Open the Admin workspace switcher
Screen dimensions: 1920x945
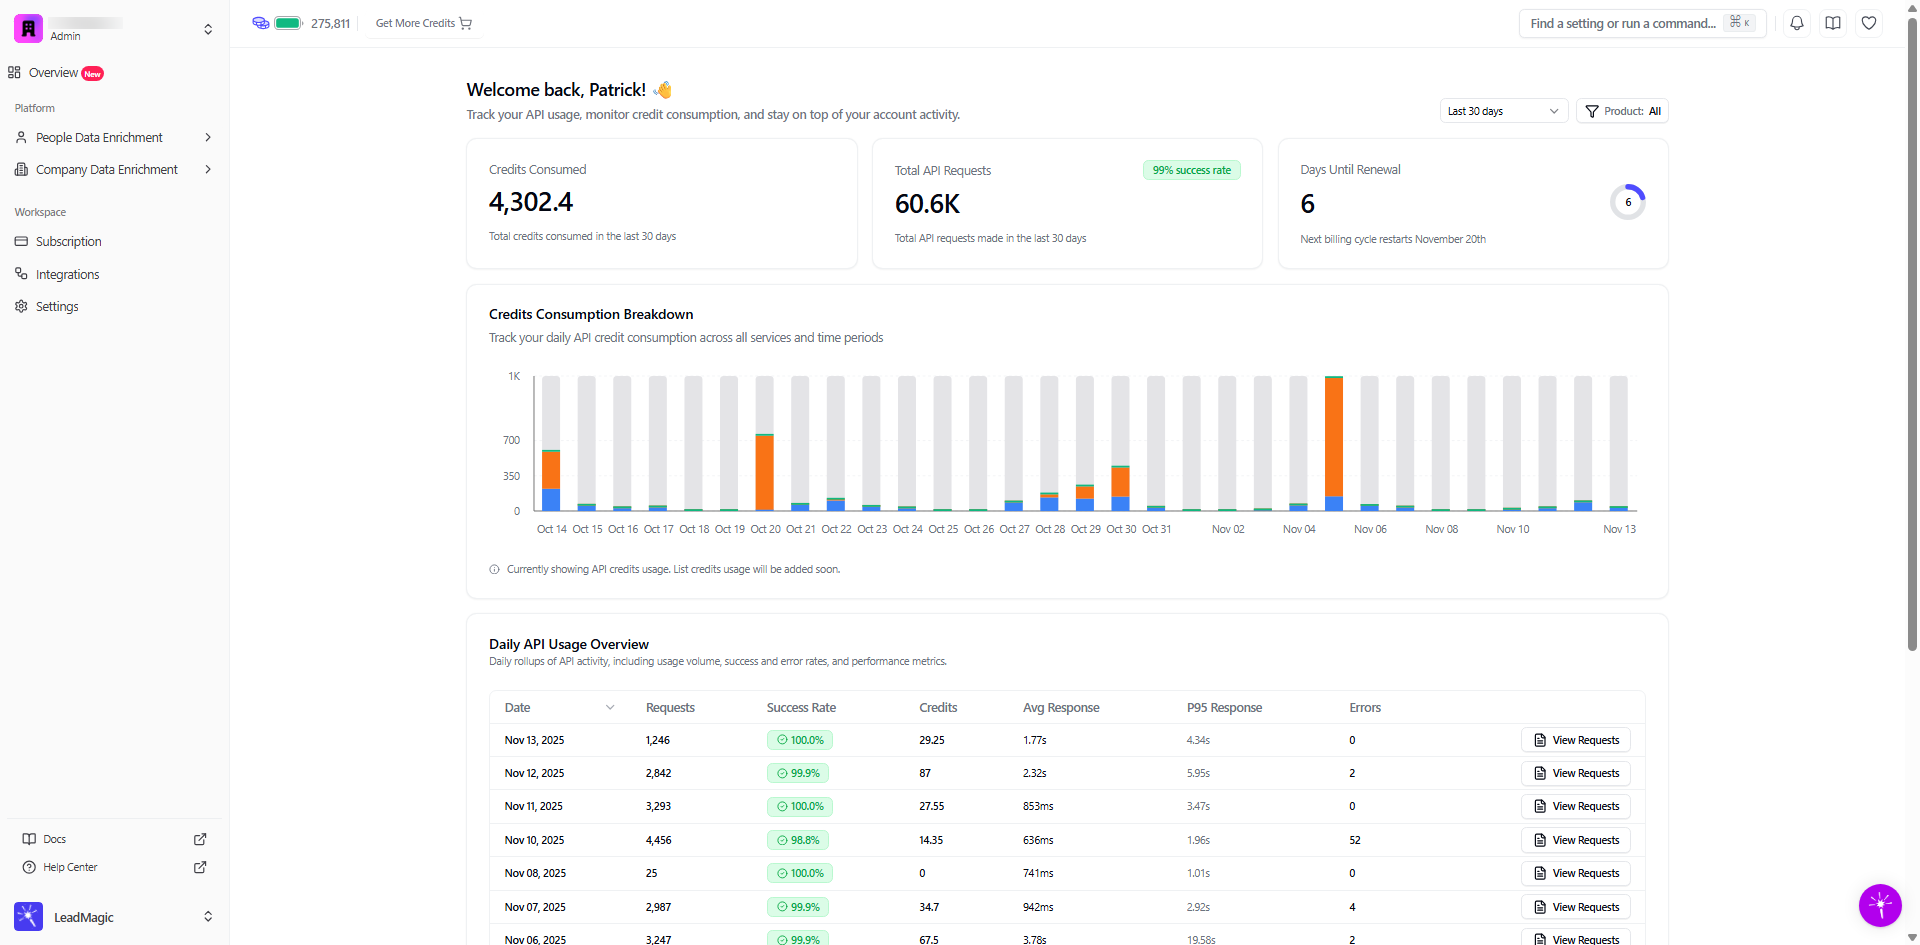[x=114, y=29]
